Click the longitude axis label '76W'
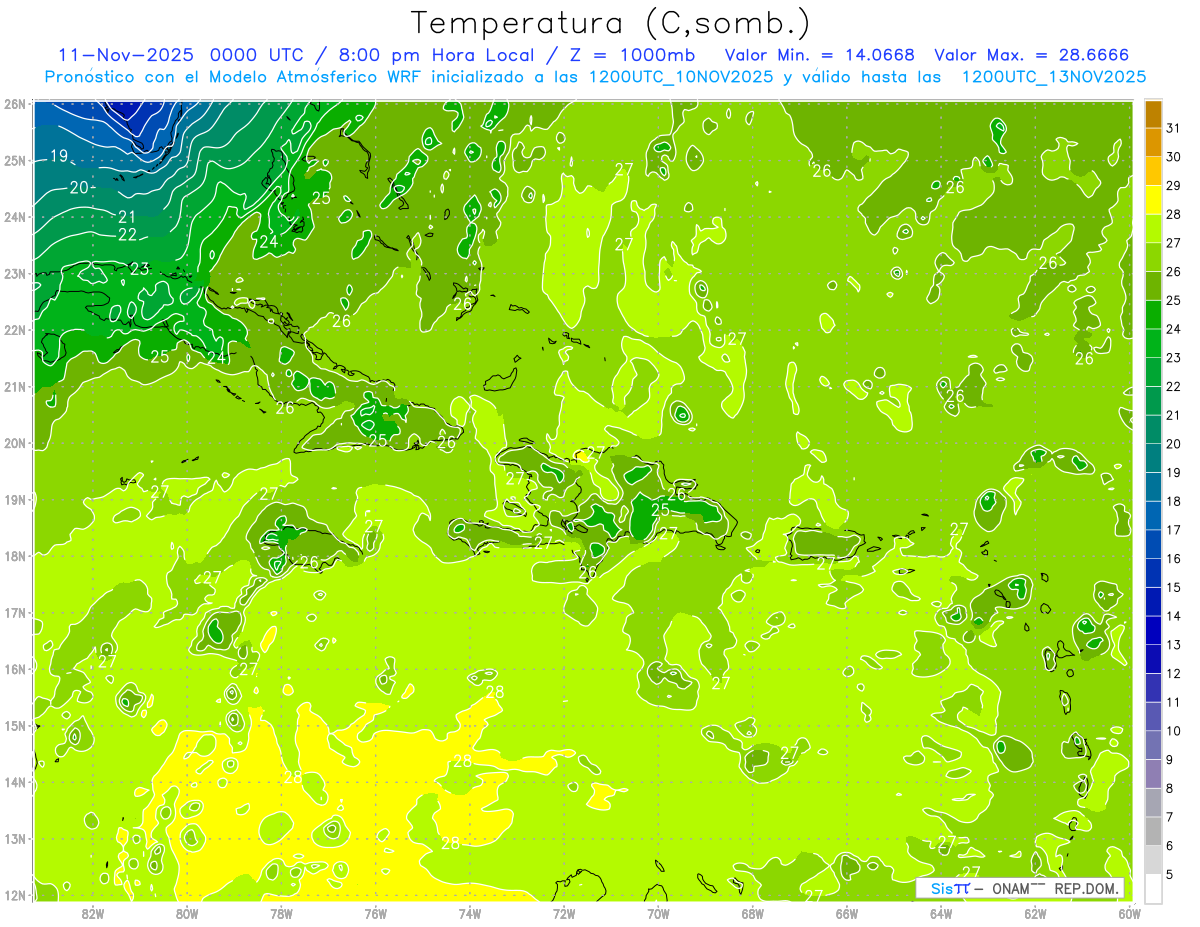 coord(376,914)
